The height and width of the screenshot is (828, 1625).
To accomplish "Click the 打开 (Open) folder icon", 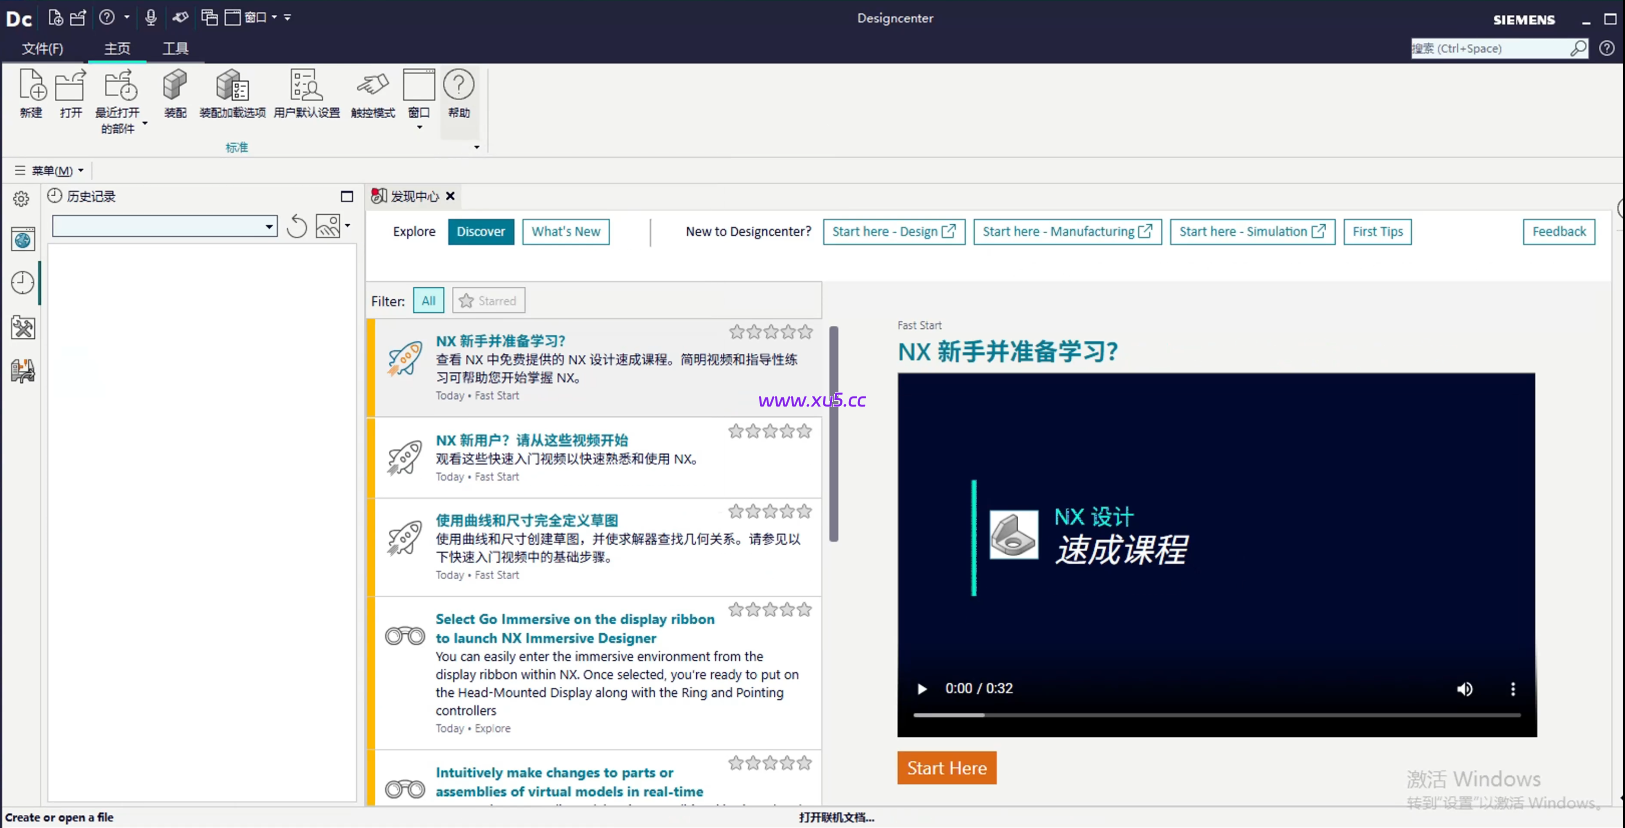I will tap(70, 88).
